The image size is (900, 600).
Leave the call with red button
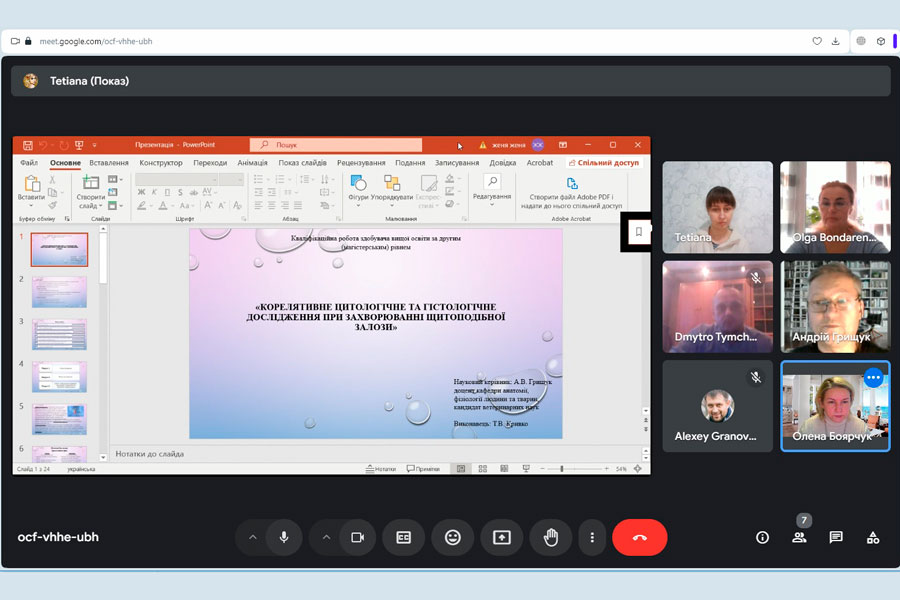pyautogui.click(x=639, y=537)
